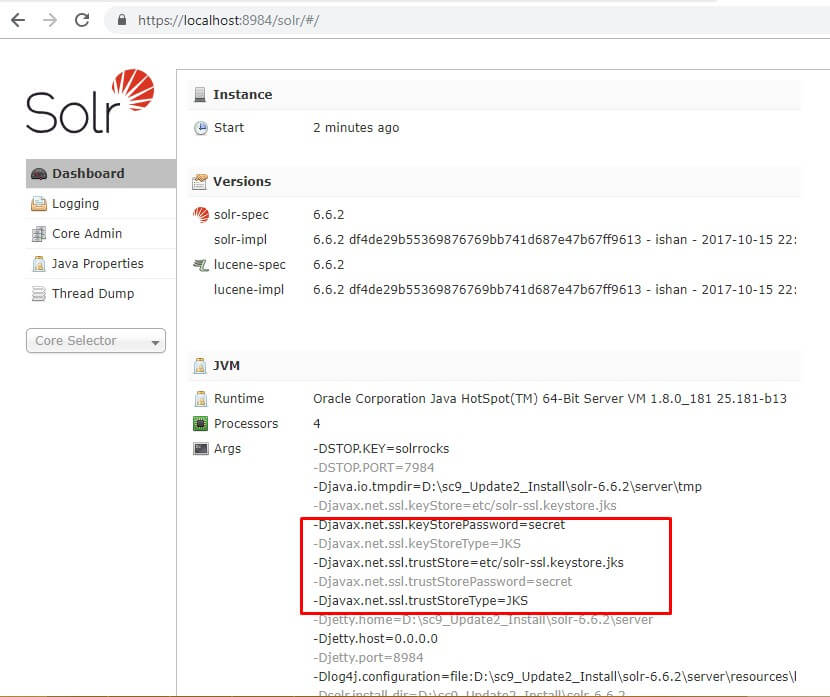
Task: Click the keyStoreType=JKS argument
Action: point(417,544)
